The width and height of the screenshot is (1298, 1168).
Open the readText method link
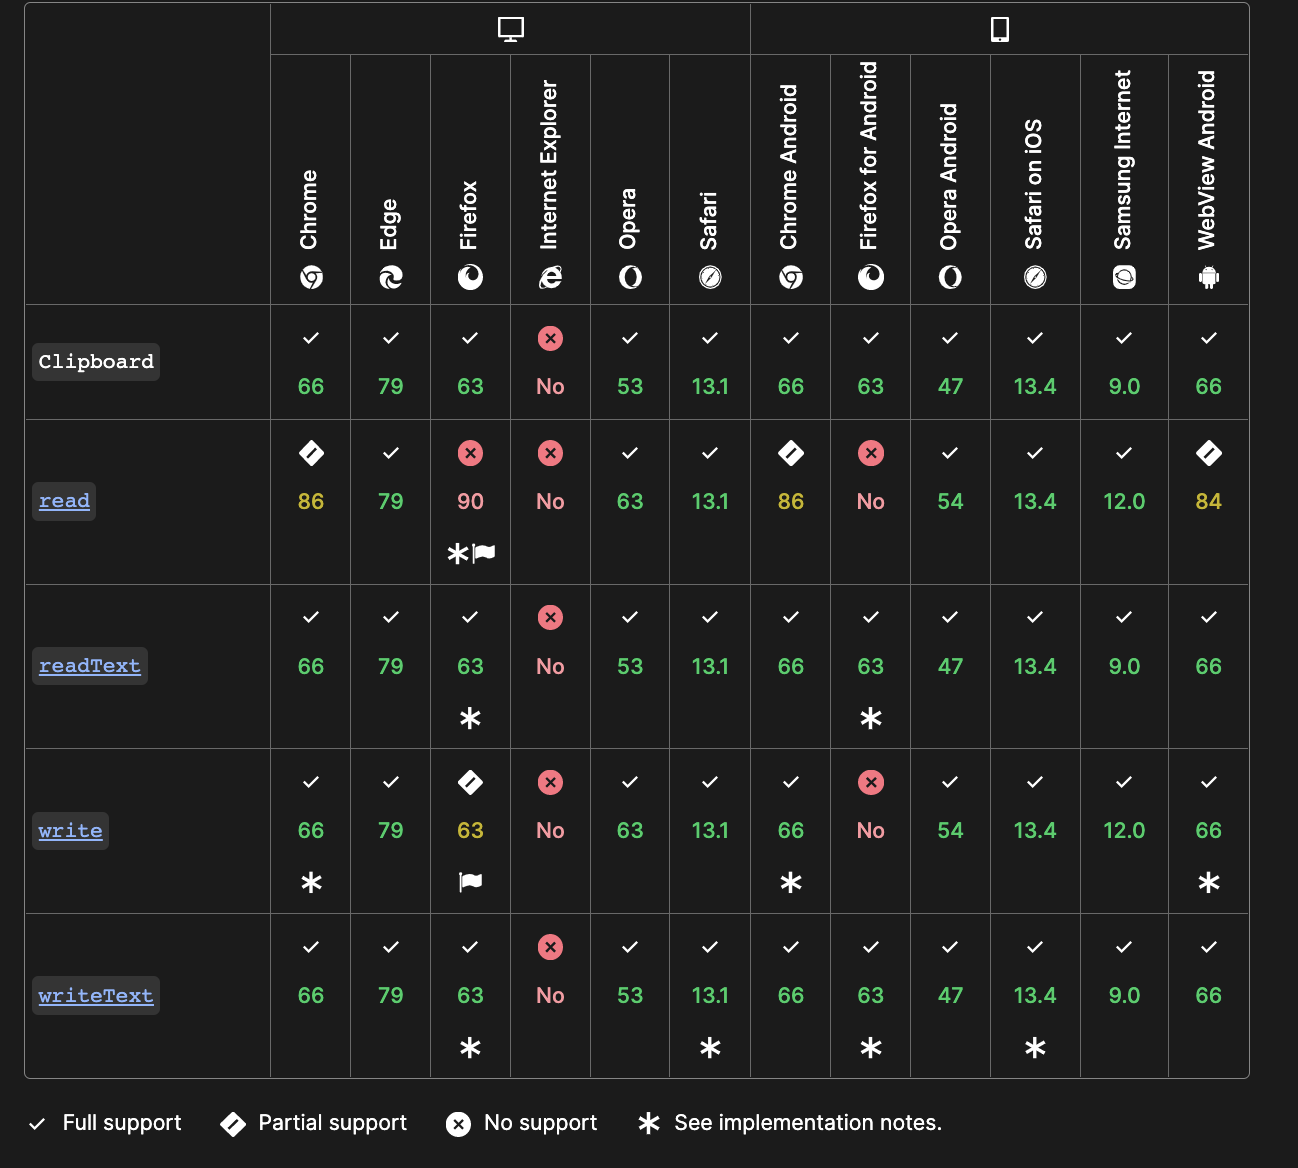click(89, 666)
